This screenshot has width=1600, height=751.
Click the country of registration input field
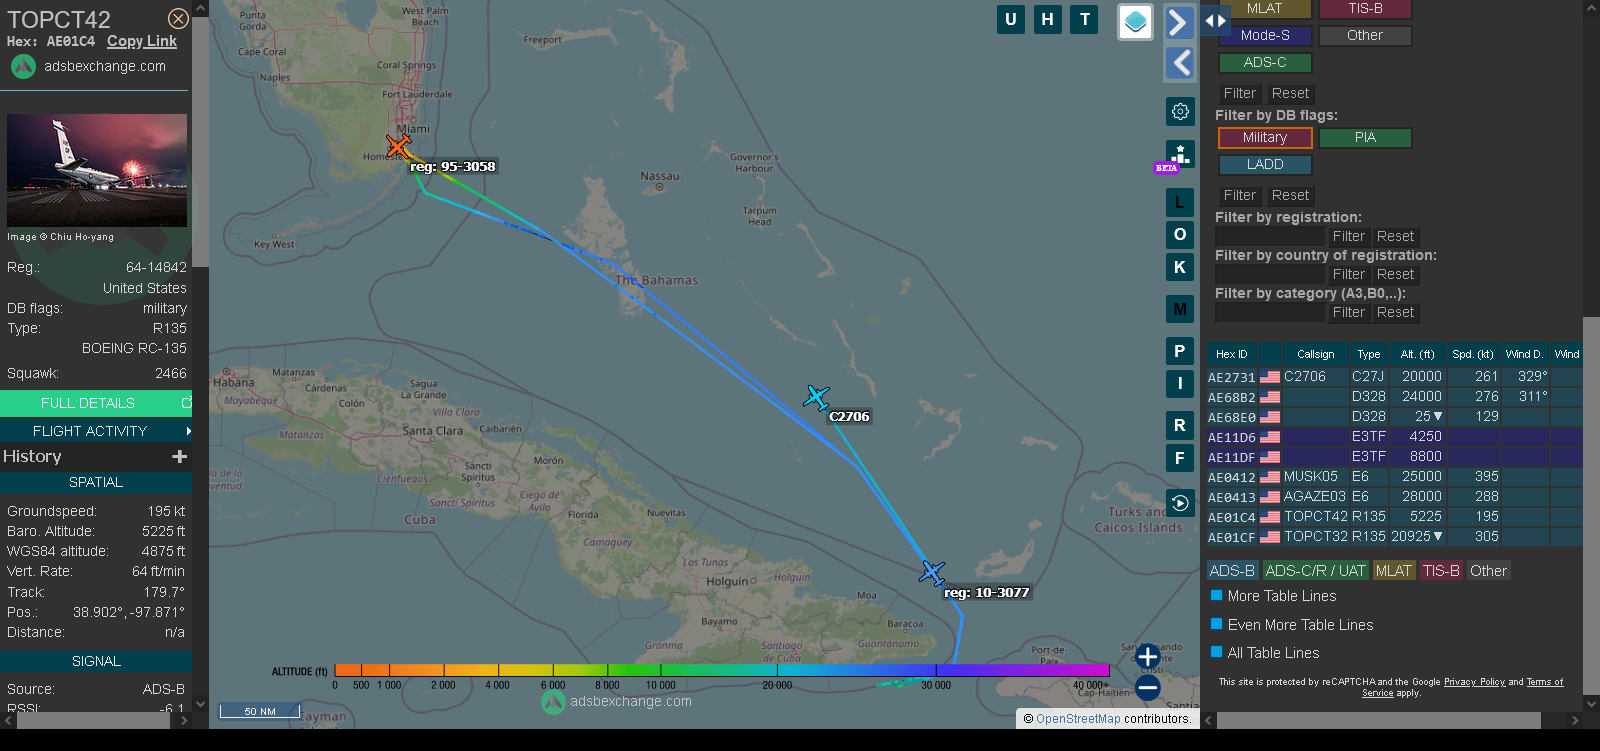[x=1269, y=274]
